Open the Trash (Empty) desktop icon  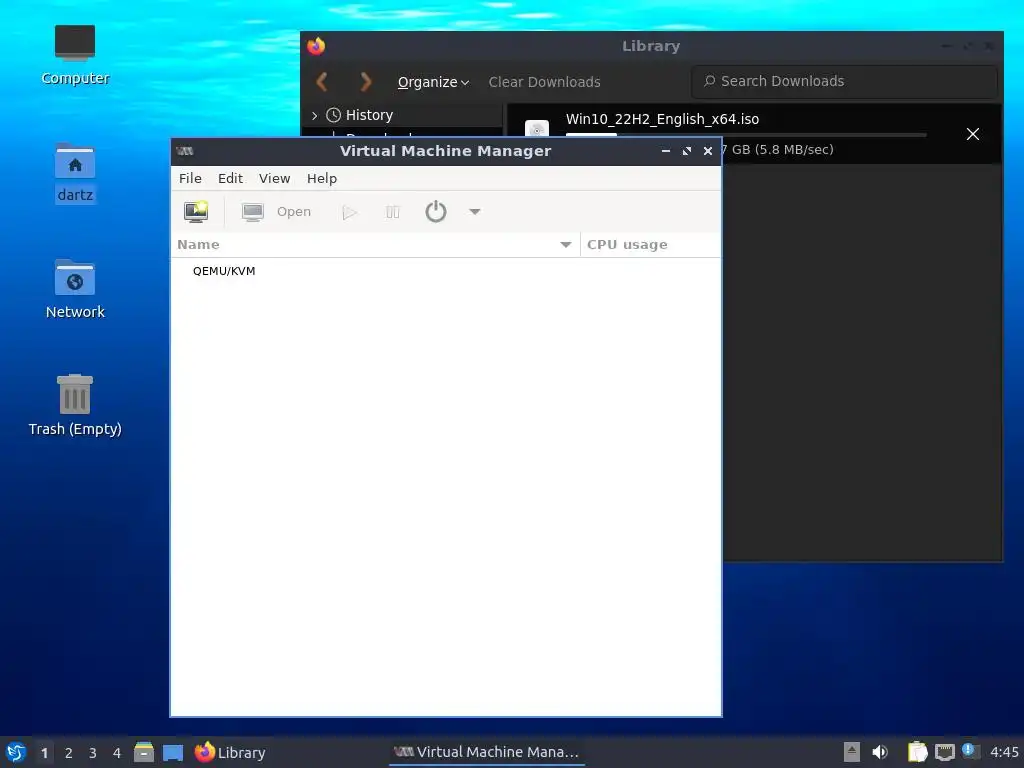coord(74,405)
